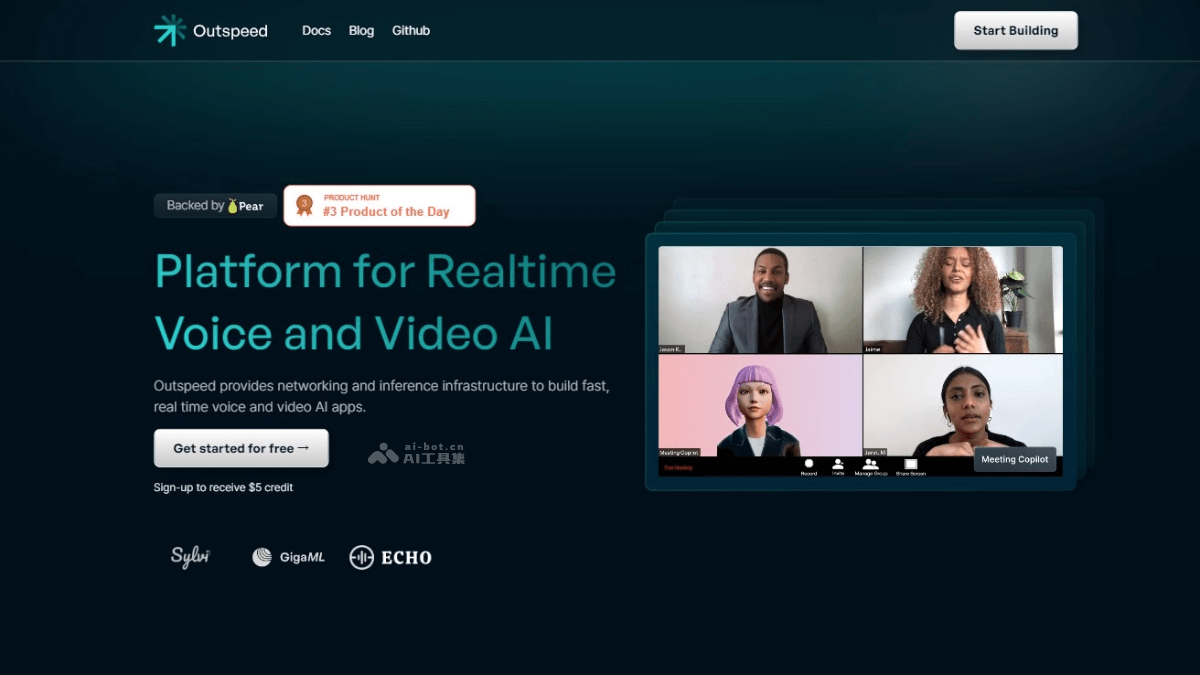This screenshot has width=1200, height=675.
Task: Click the Product Hunt medal icon
Action: (304, 206)
